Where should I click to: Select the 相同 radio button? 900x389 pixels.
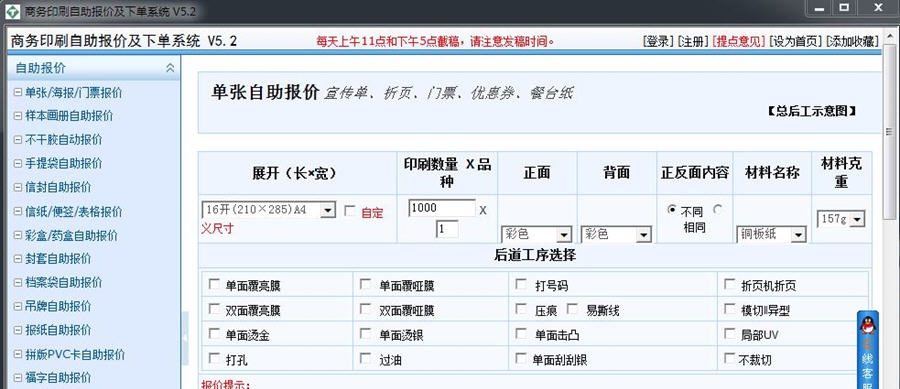click(x=717, y=210)
